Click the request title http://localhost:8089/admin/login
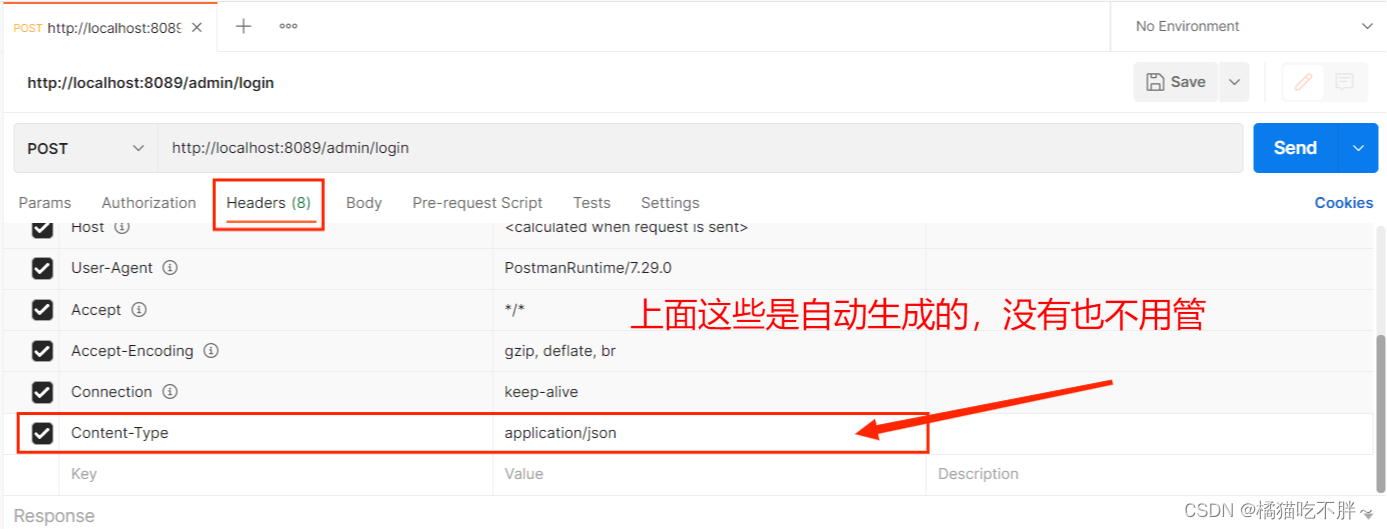The width and height of the screenshot is (1387, 529). pos(150,83)
